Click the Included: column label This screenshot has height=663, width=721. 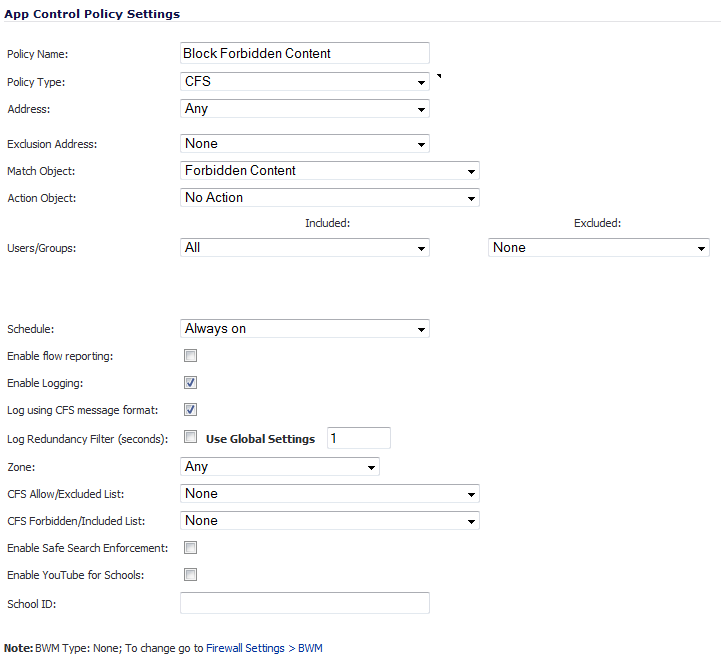click(327, 223)
